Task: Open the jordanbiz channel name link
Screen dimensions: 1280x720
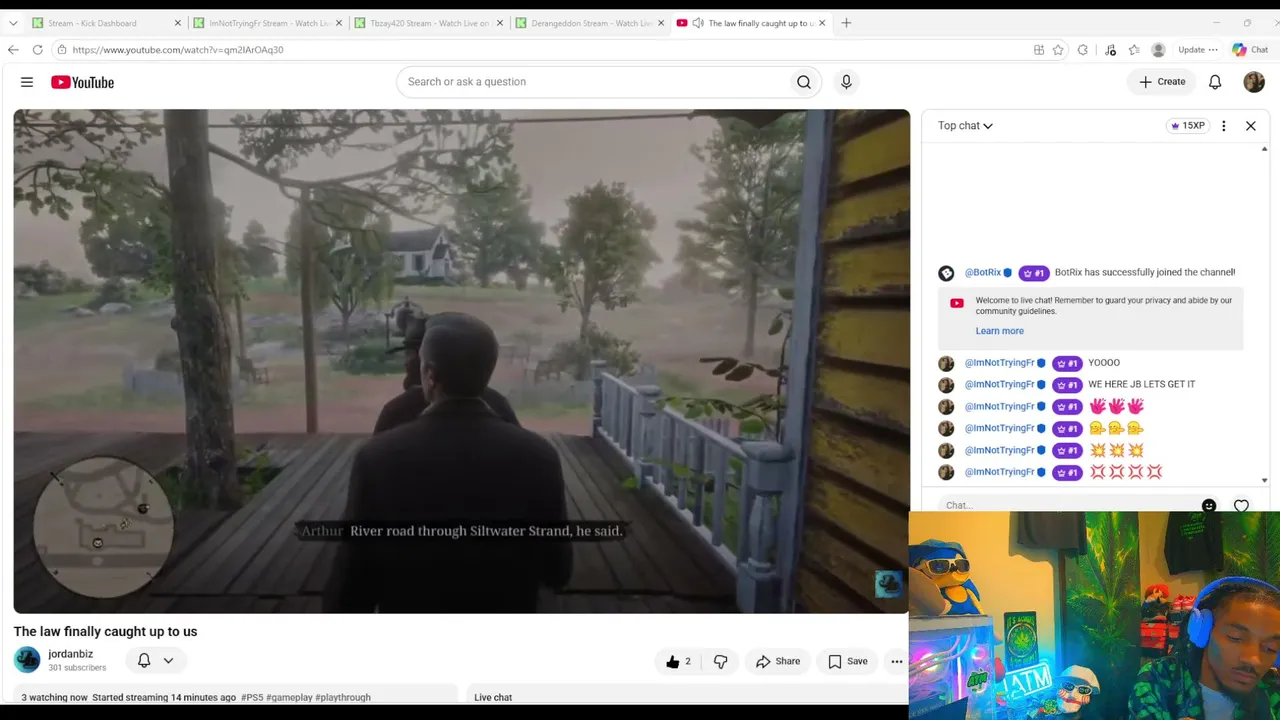Action: pos(70,654)
